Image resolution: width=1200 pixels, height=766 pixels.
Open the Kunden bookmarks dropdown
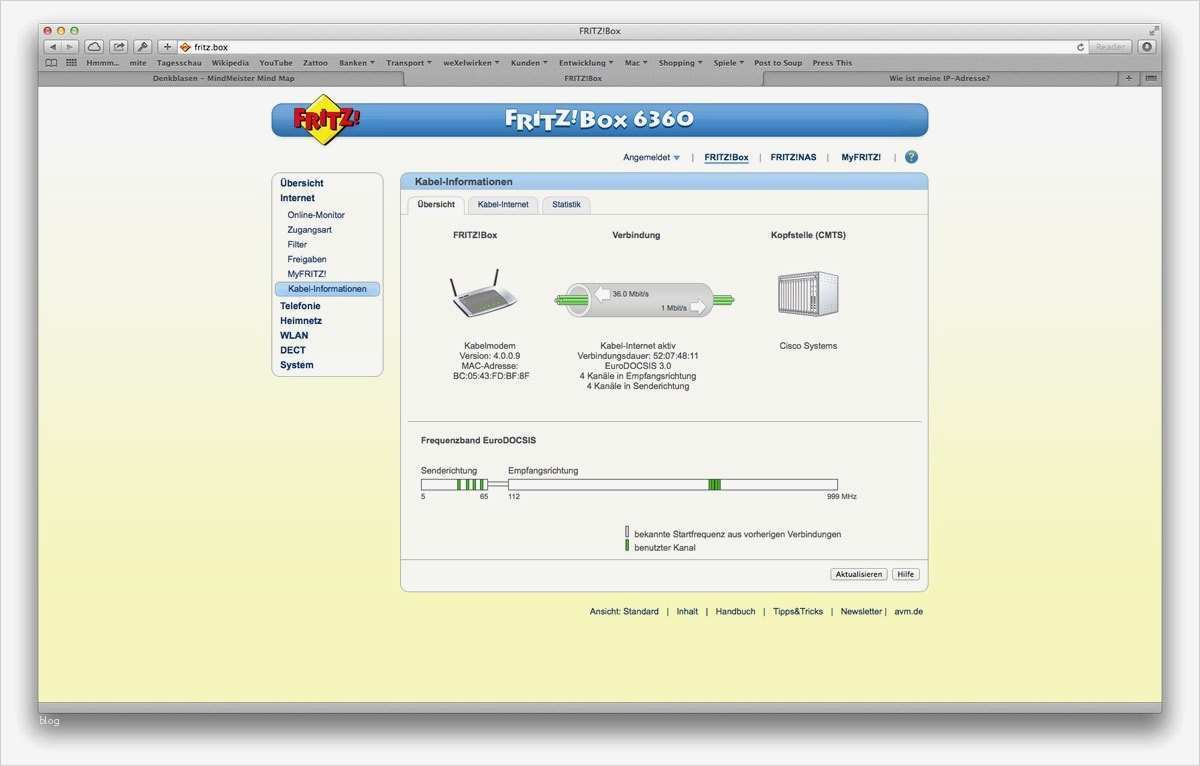529,62
